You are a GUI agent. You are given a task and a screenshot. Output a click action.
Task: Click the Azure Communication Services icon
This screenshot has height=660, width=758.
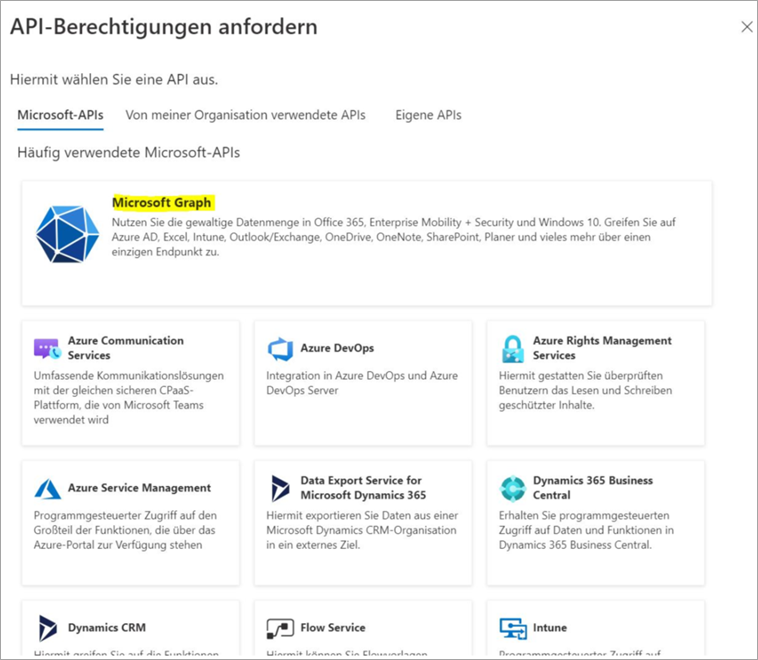click(x=47, y=349)
